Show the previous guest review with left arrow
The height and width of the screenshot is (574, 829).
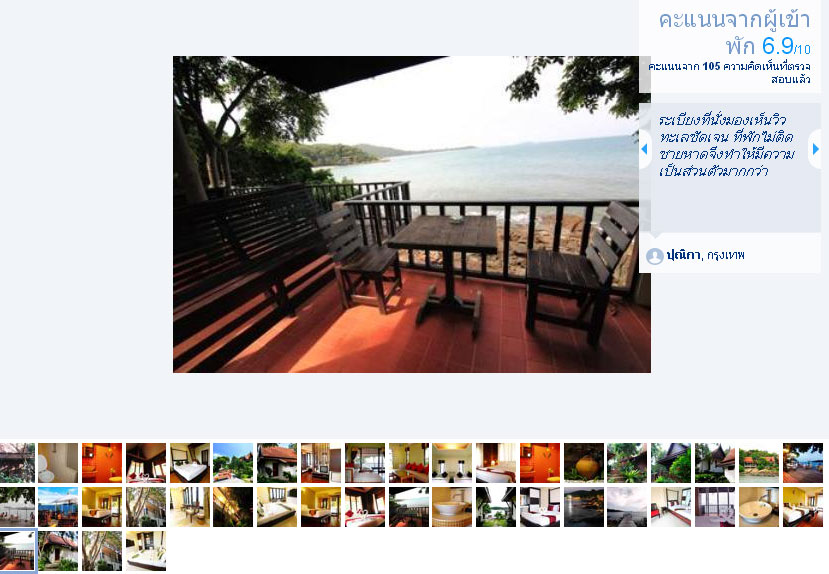644,149
